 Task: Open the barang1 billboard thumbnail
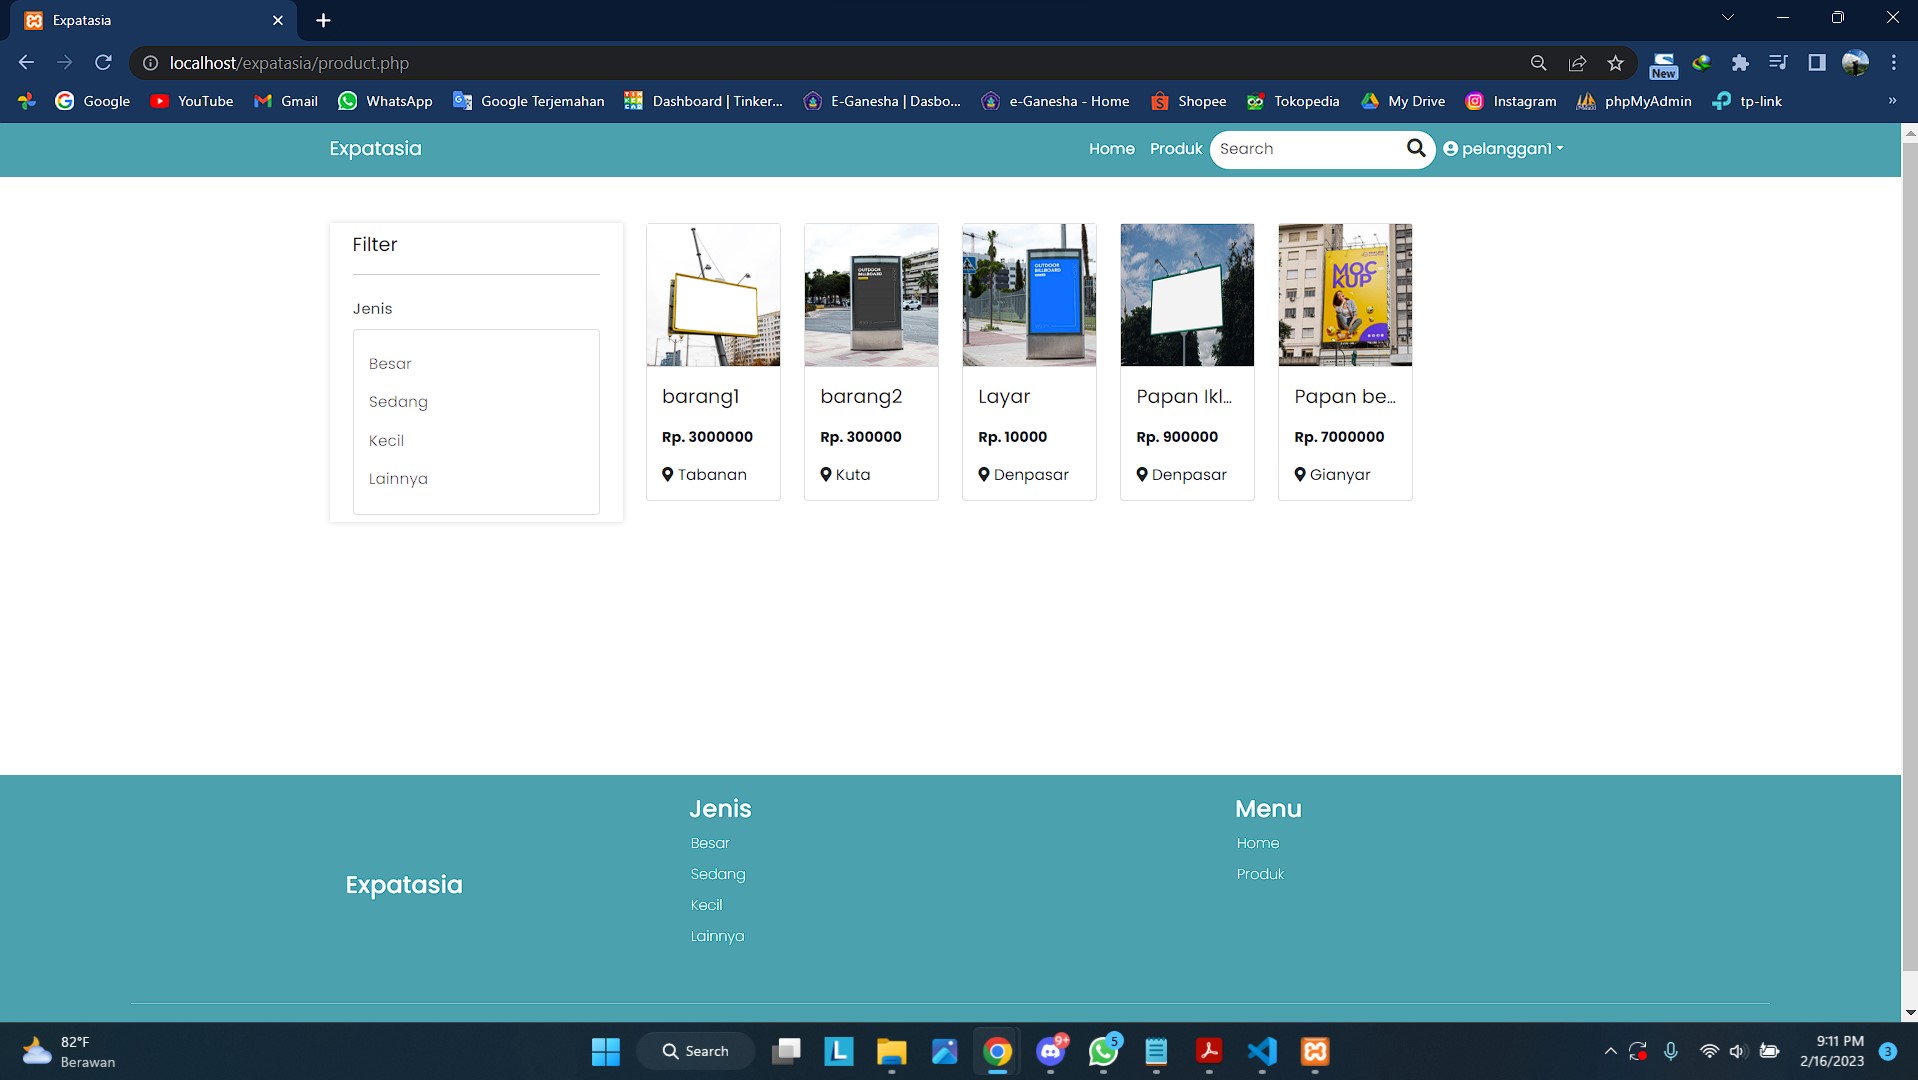coord(713,295)
